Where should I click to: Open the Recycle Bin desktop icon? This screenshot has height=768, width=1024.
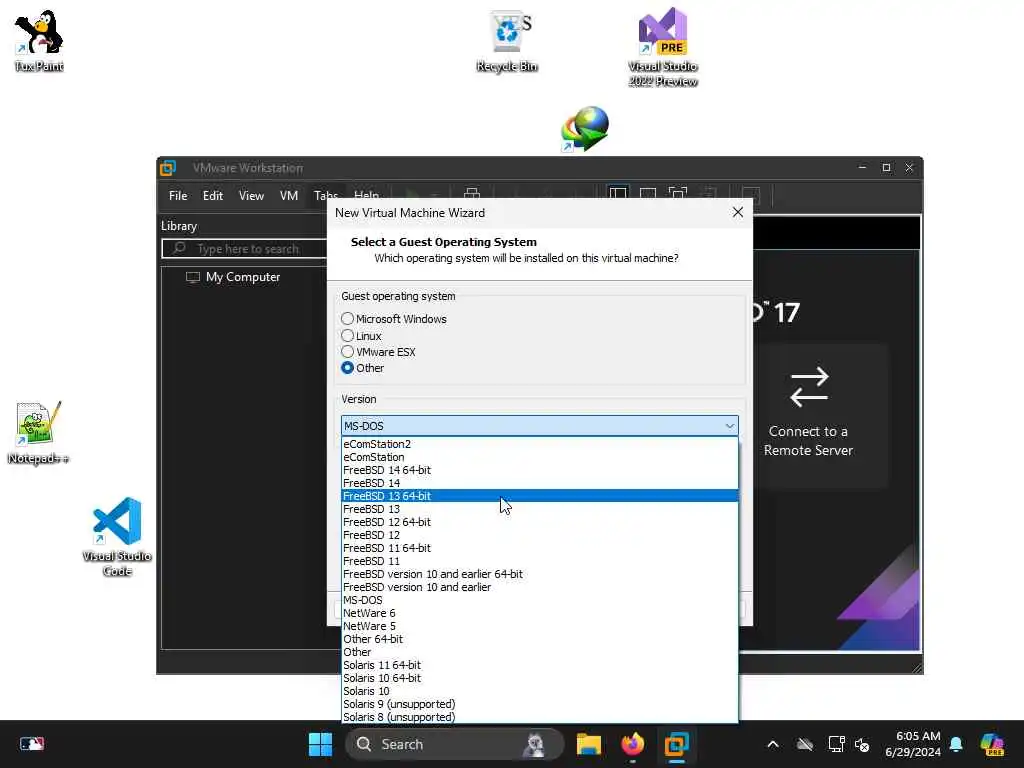[x=507, y=40]
